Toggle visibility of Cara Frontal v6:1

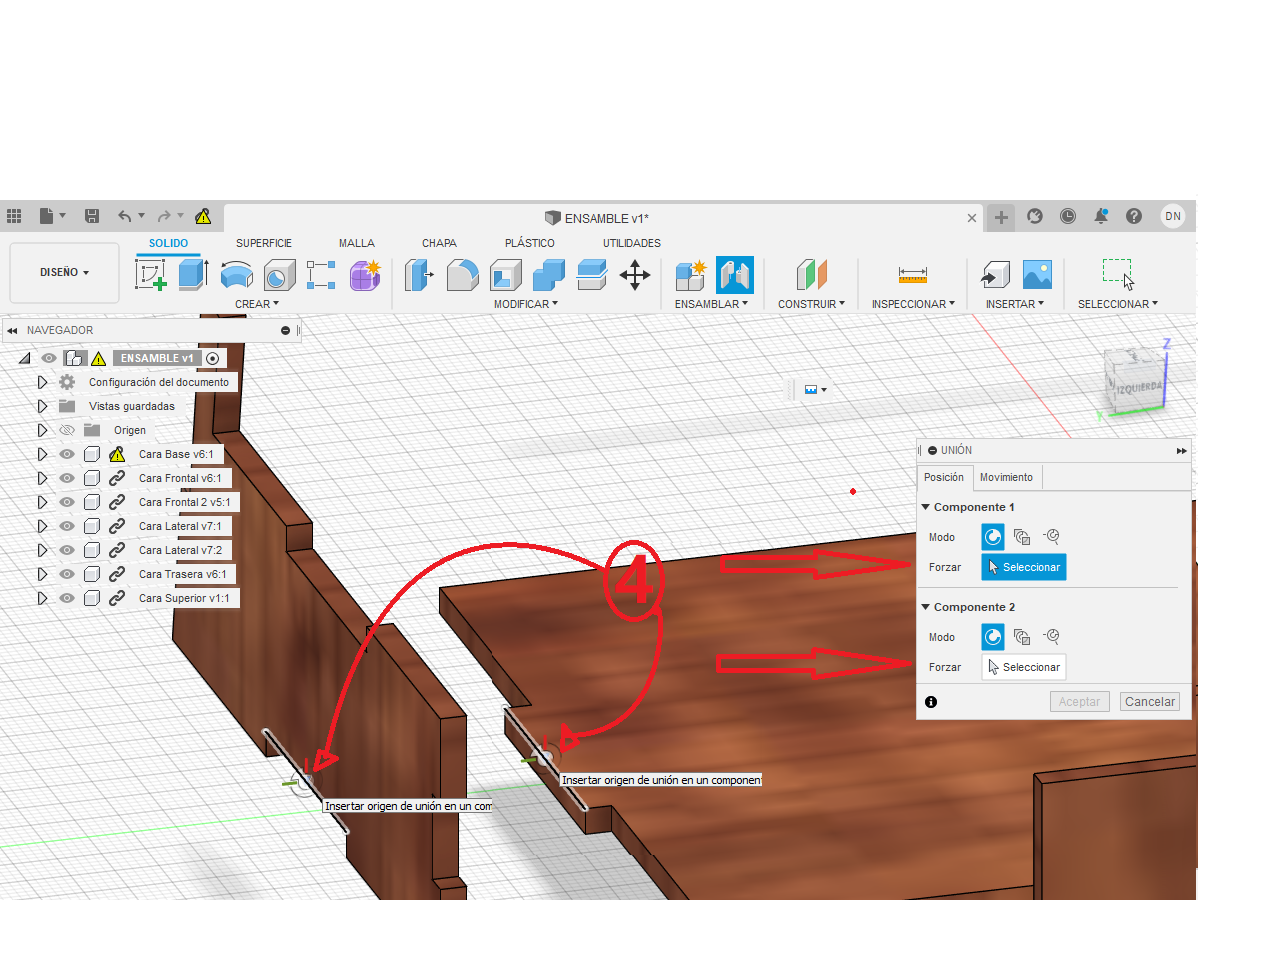point(67,478)
